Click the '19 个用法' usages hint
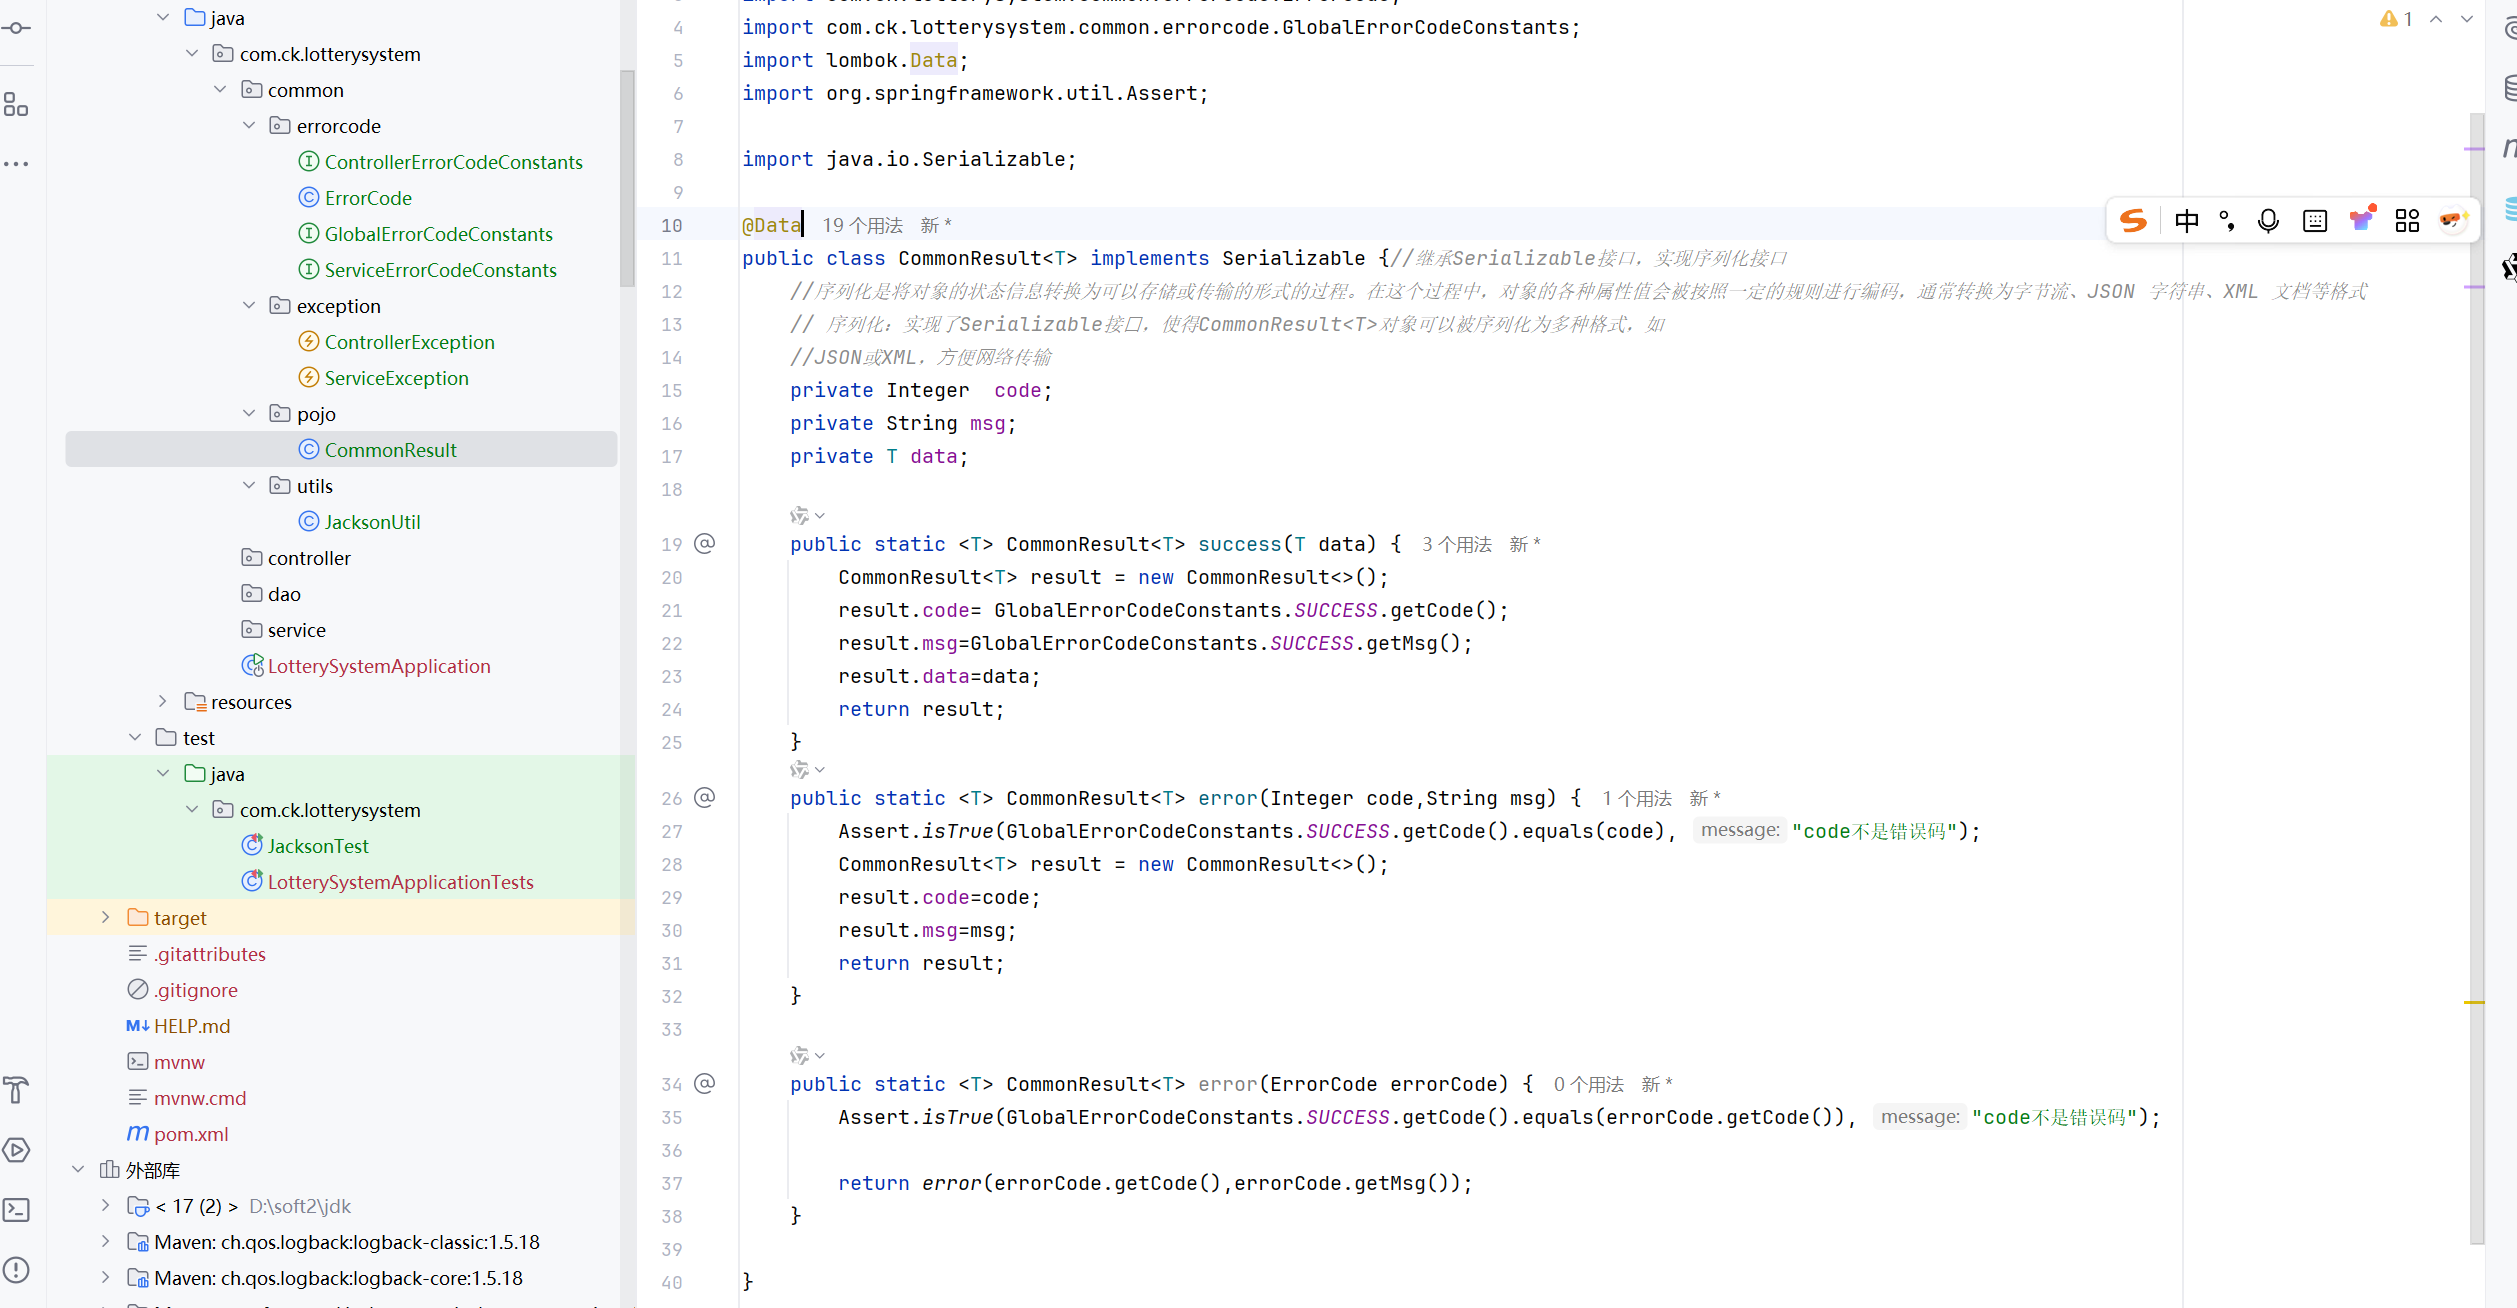The width and height of the screenshot is (2517, 1308). (861, 226)
